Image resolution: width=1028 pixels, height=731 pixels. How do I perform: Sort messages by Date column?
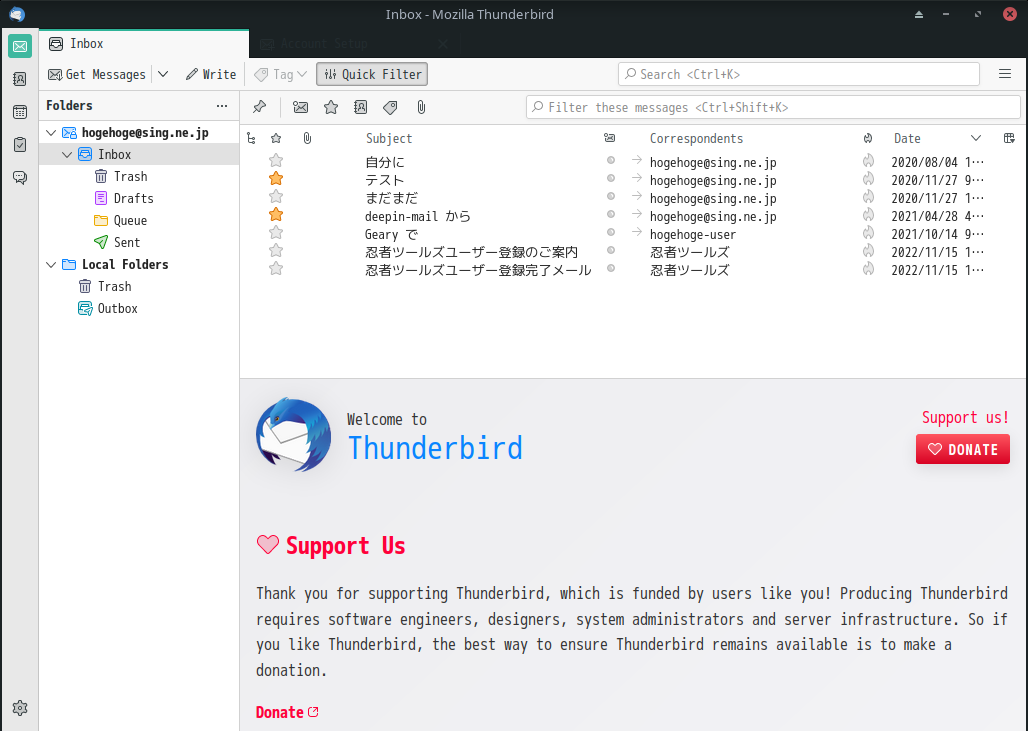[x=907, y=138]
